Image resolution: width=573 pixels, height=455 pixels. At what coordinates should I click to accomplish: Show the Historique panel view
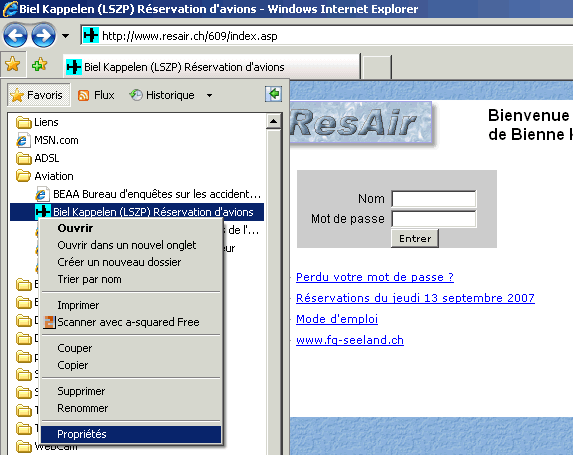163,95
